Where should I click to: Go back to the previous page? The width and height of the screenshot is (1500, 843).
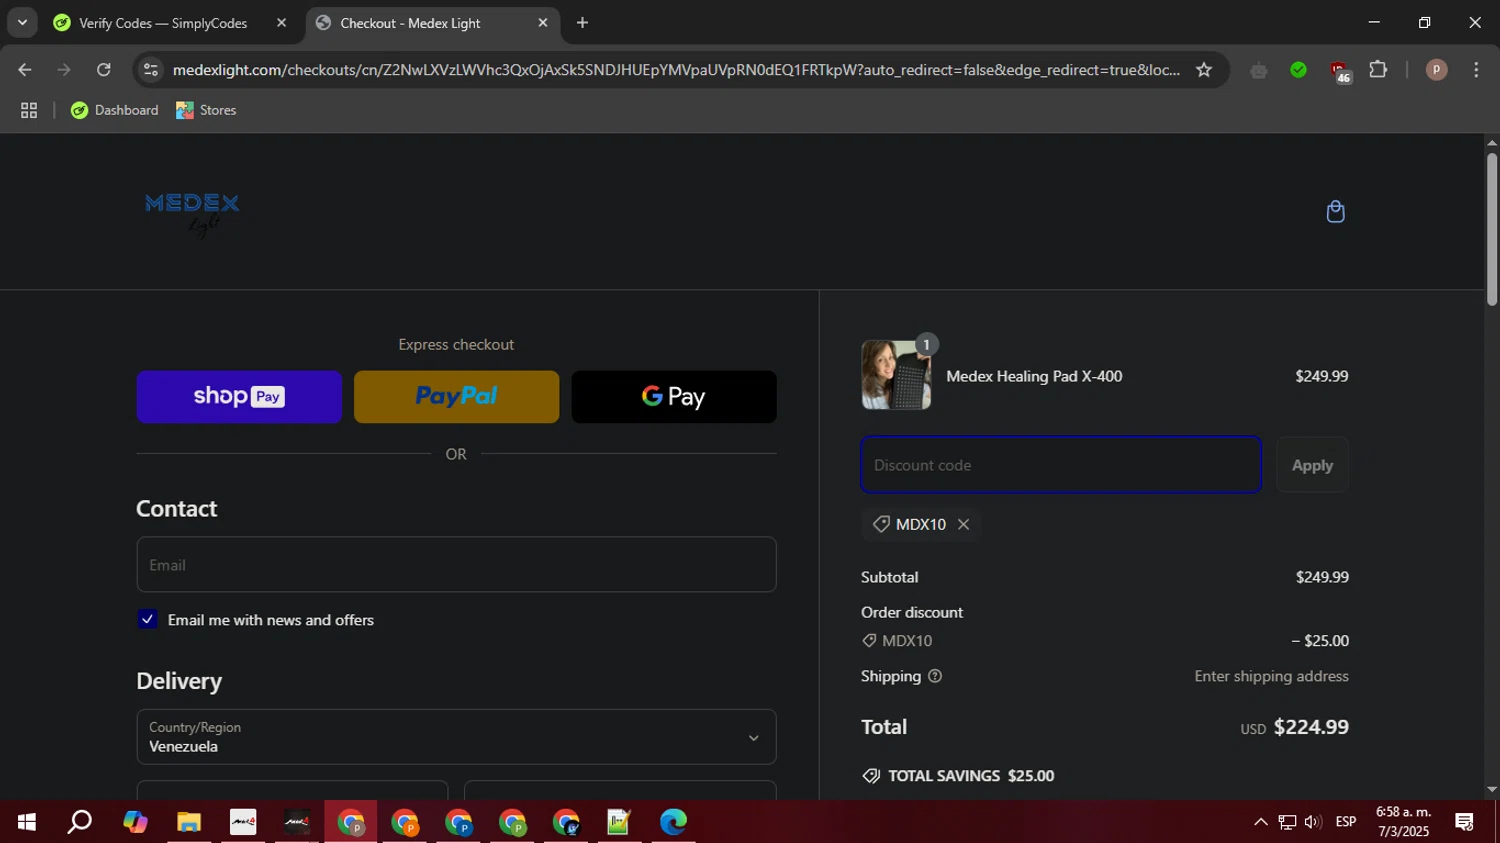pyautogui.click(x=25, y=70)
